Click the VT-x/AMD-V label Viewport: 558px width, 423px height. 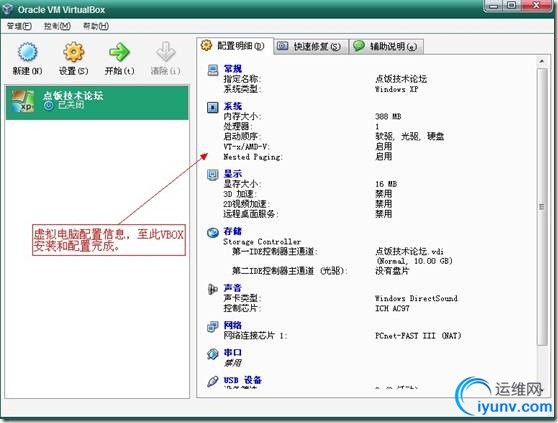tap(246, 146)
